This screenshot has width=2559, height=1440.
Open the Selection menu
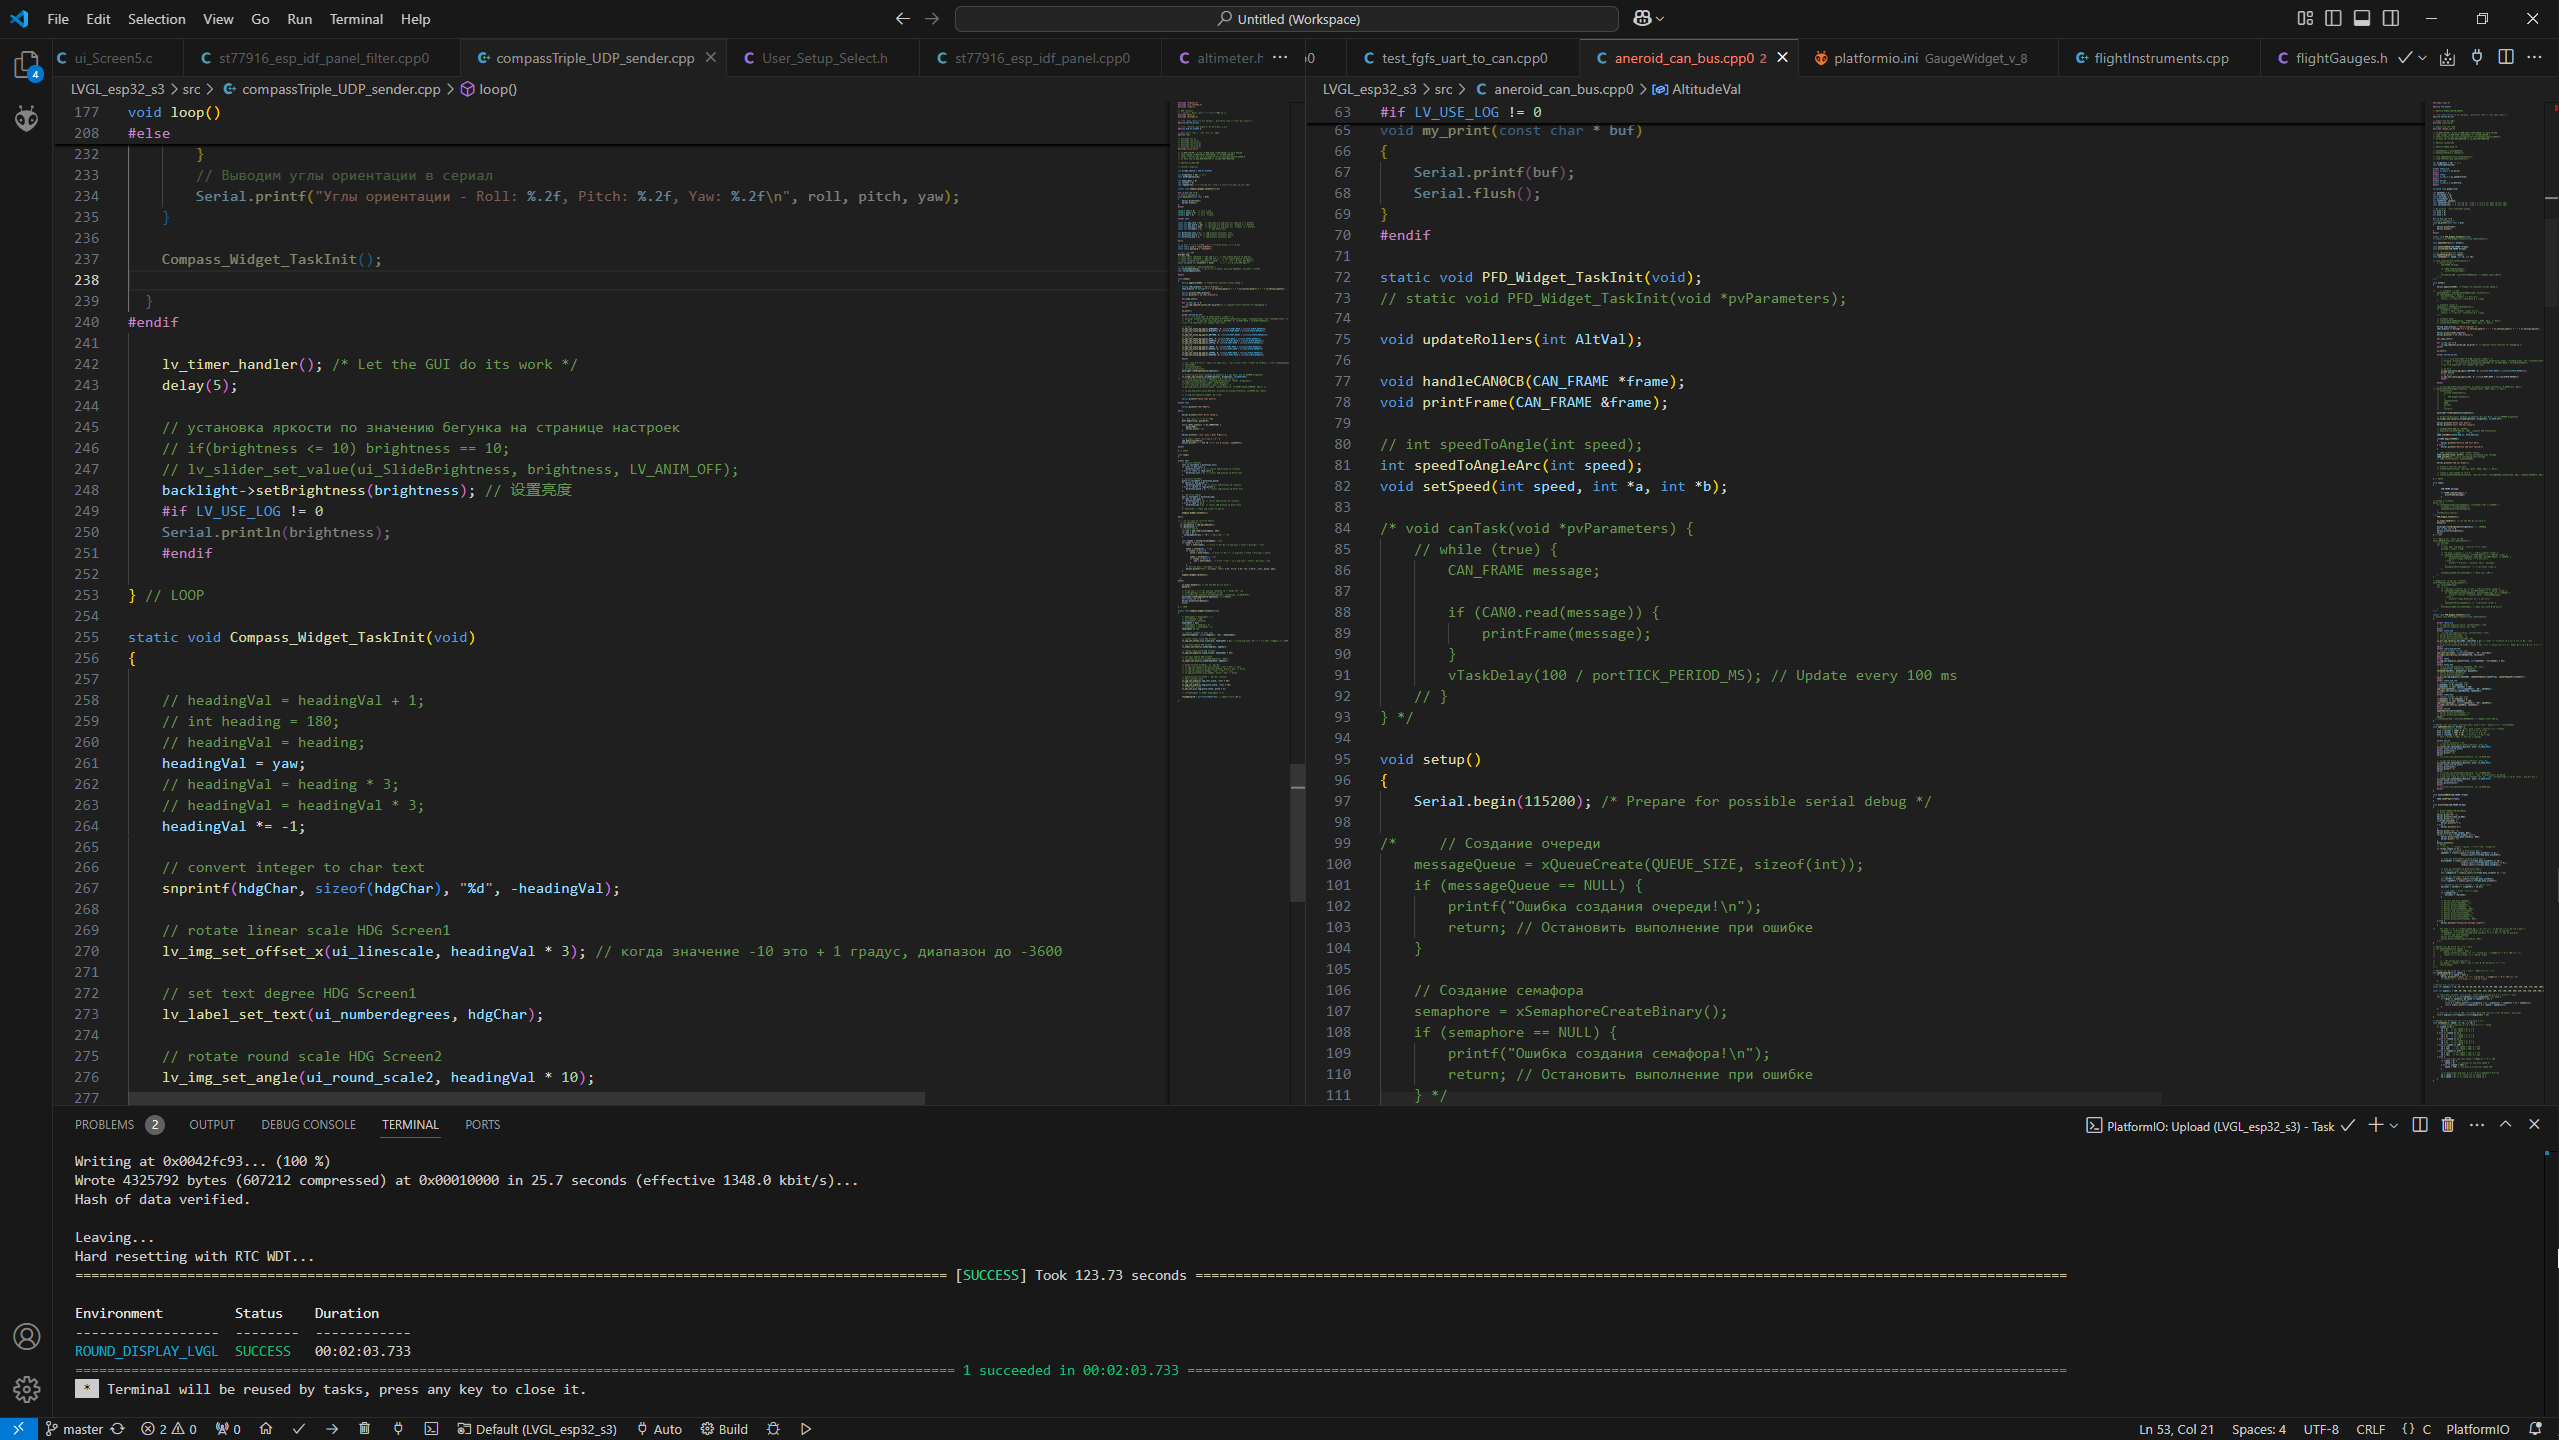coord(156,19)
